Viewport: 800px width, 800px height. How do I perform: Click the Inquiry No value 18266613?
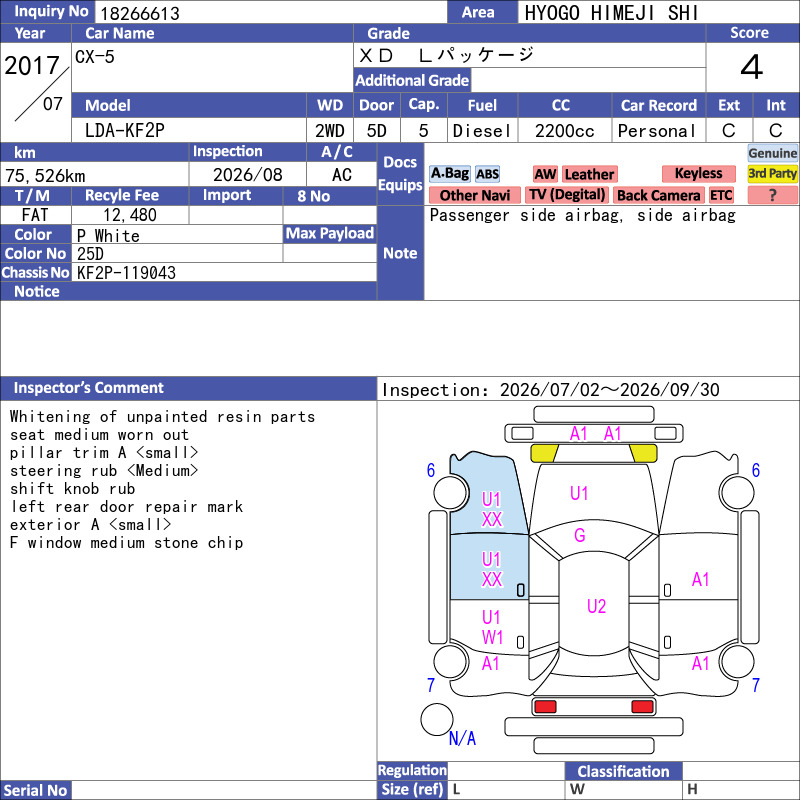[x=140, y=13]
